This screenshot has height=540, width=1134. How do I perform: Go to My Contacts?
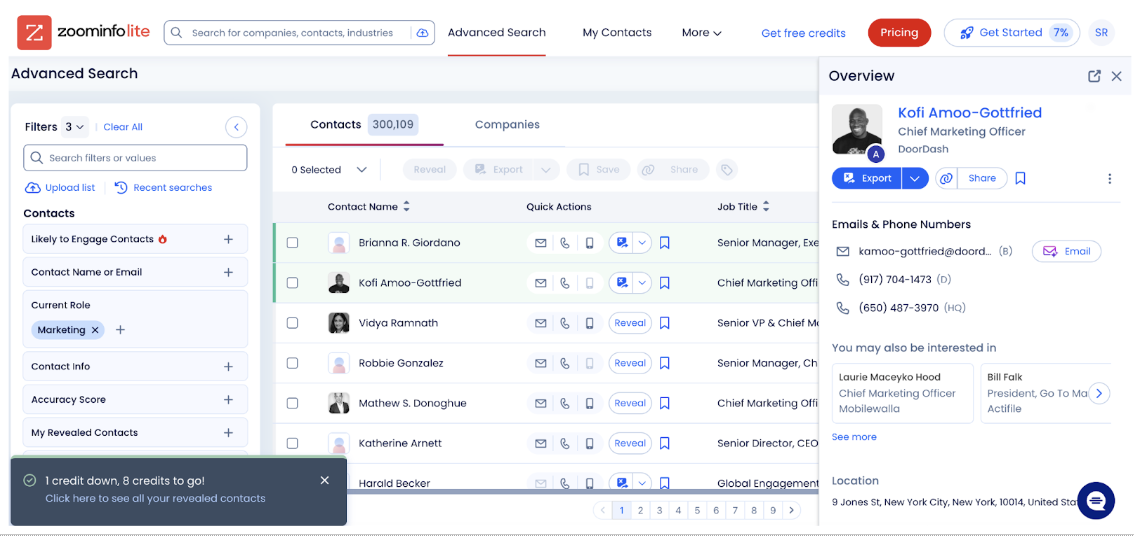click(x=617, y=33)
